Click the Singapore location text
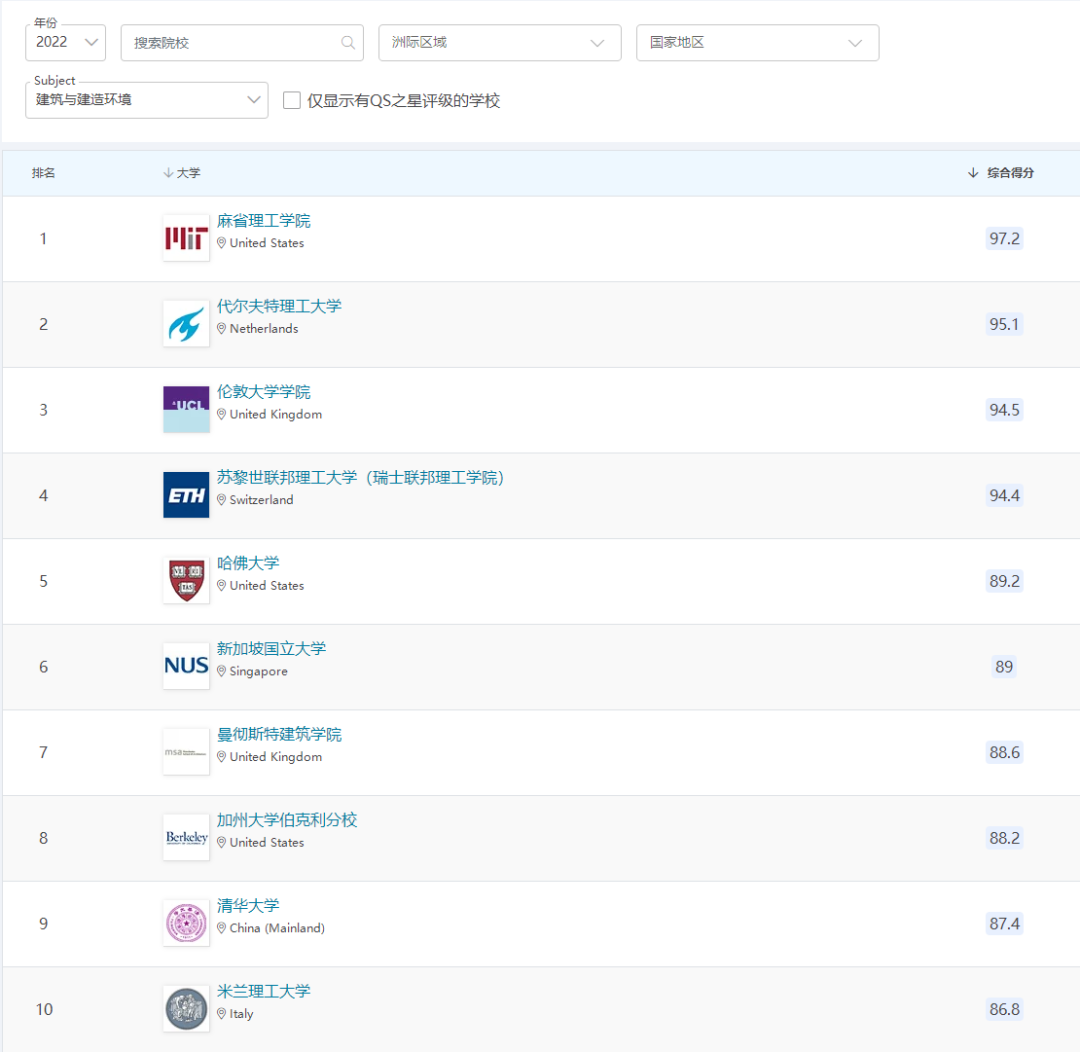Screen dimensions: 1080x1052 pos(258,671)
